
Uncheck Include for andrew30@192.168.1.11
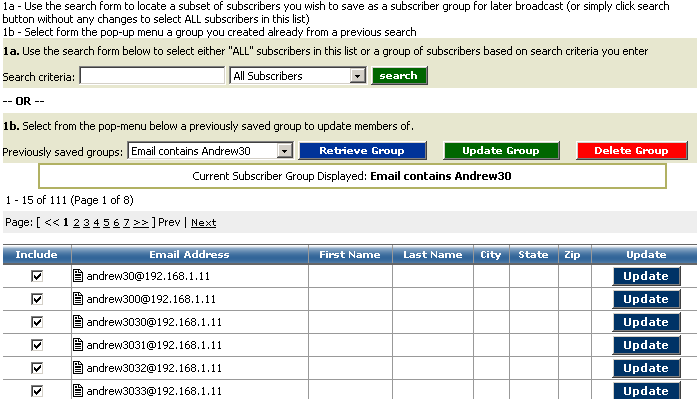(37, 276)
